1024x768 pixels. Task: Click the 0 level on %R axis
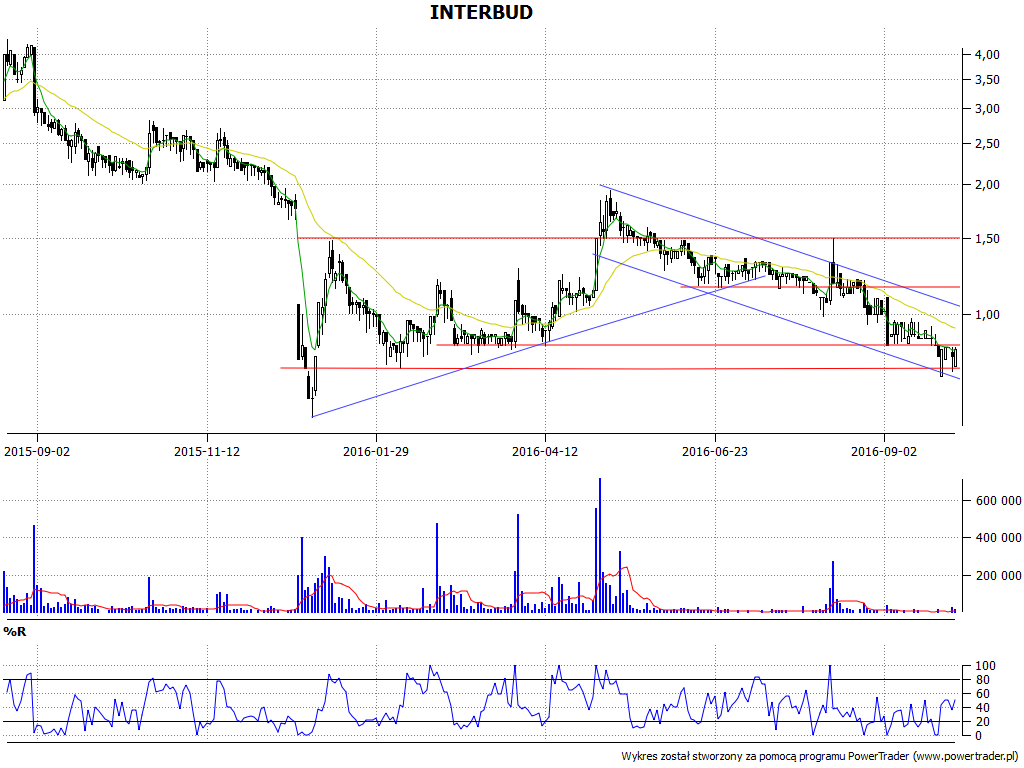pyautogui.click(x=978, y=735)
